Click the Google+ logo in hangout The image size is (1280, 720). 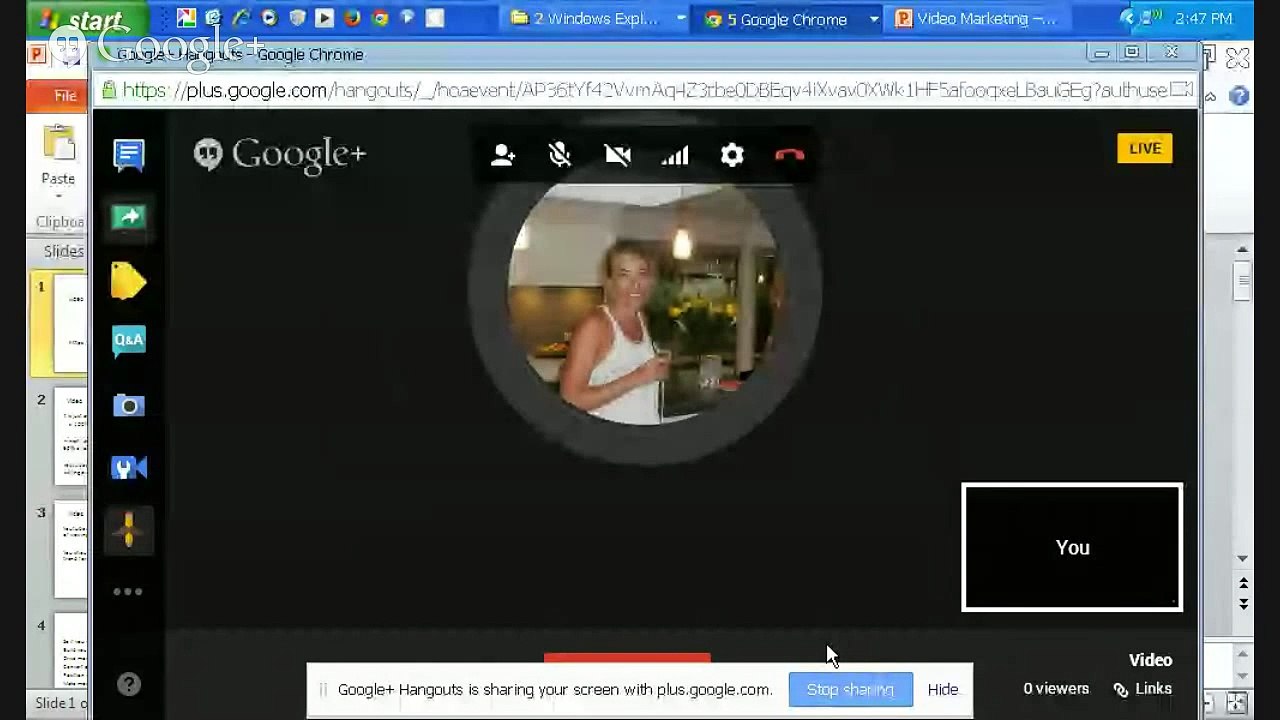[280, 155]
